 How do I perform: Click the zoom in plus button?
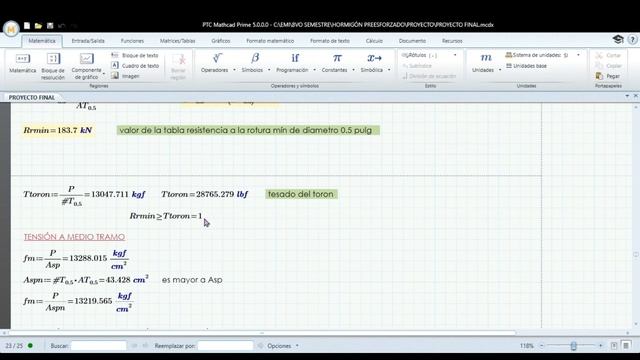(x=600, y=346)
